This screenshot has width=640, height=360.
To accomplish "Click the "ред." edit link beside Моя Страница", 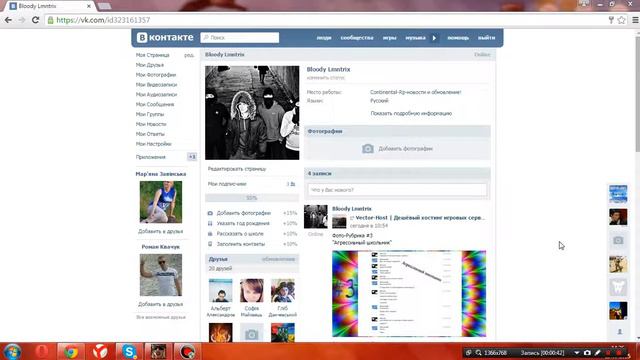I will [189, 55].
